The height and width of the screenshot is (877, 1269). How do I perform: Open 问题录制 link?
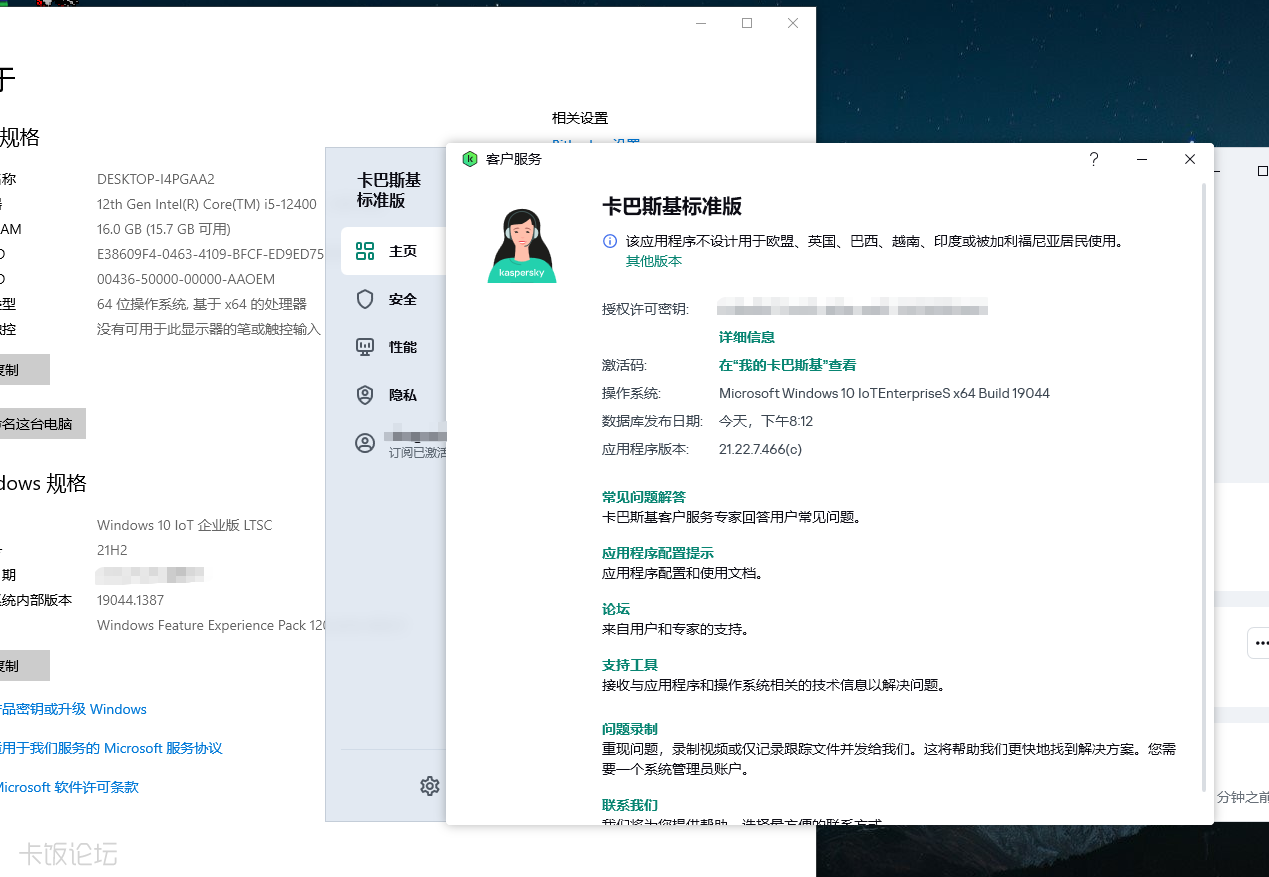(630, 729)
